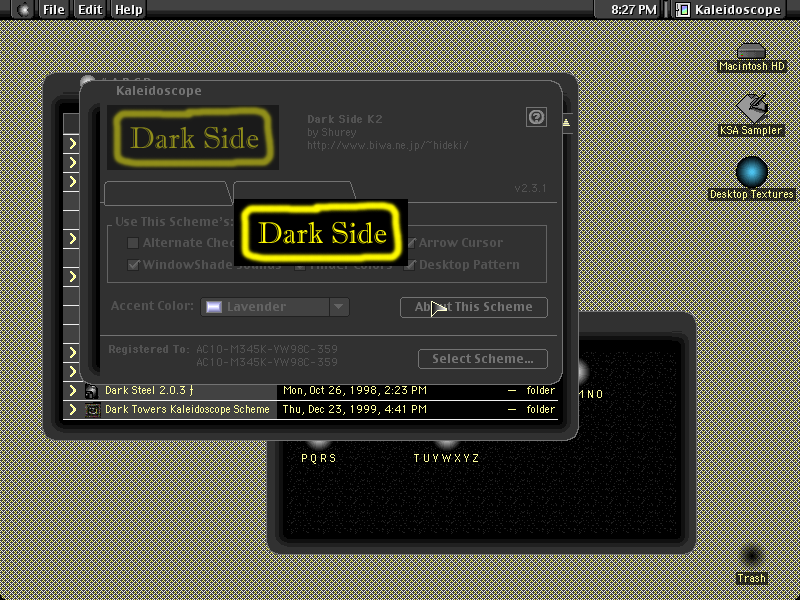Open the Edit menu
Image resolution: width=800 pixels, height=600 pixels.
coord(90,10)
